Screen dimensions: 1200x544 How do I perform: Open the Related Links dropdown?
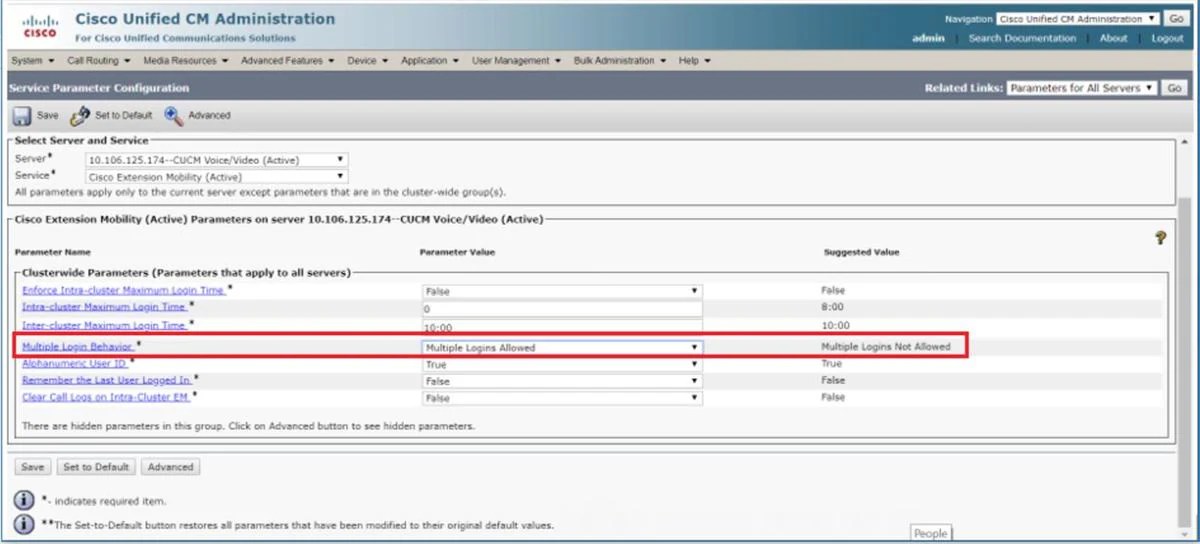pyautogui.click(x=1082, y=88)
